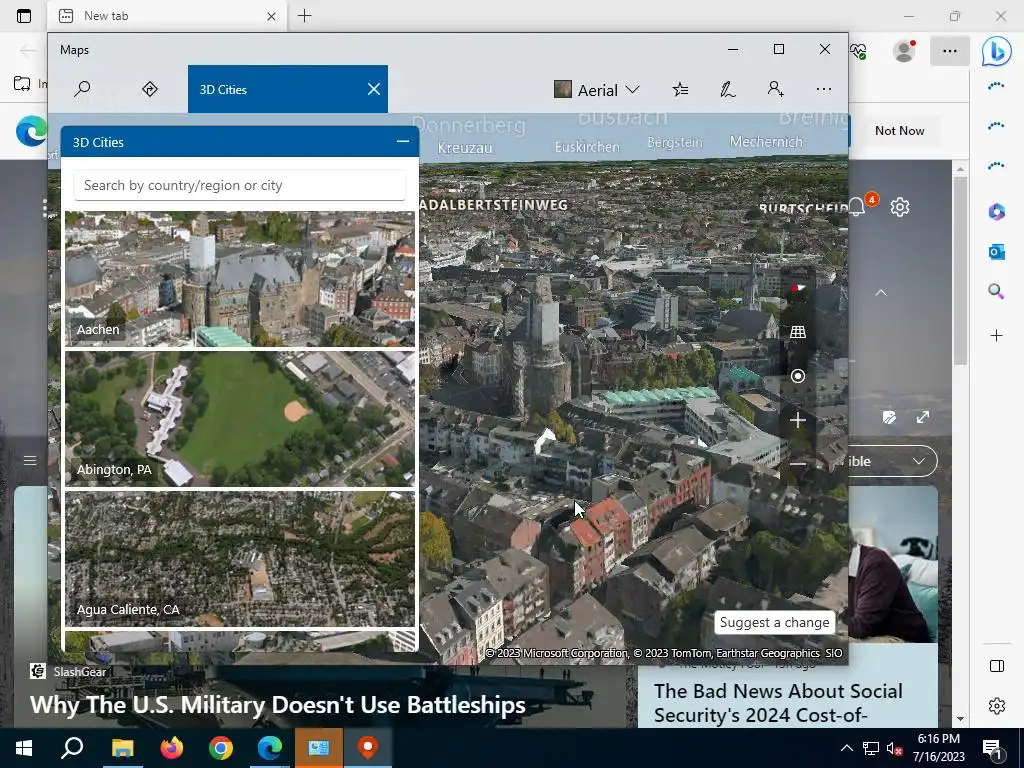Select the Abington, PA thumbnail
Image resolution: width=1024 pixels, height=768 pixels.
click(x=240, y=419)
